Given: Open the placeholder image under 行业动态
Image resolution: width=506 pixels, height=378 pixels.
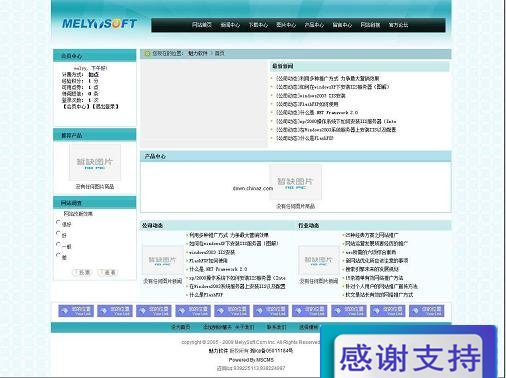Looking at the screenshot, I should point(319,261).
